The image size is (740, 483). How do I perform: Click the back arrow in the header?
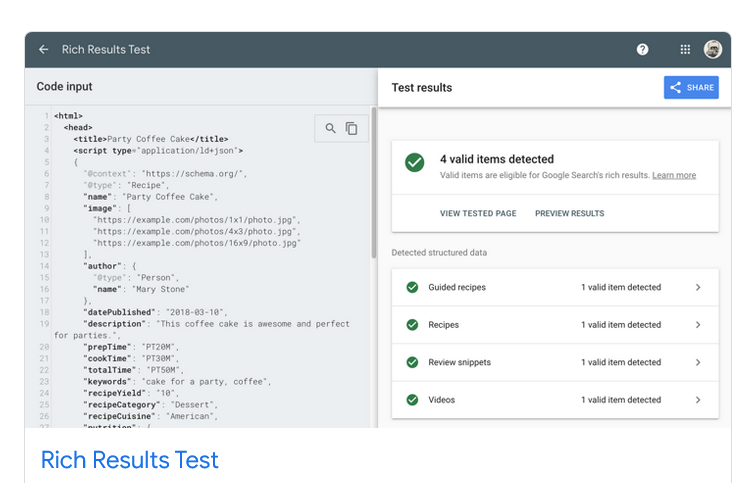click(x=43, y=50)
